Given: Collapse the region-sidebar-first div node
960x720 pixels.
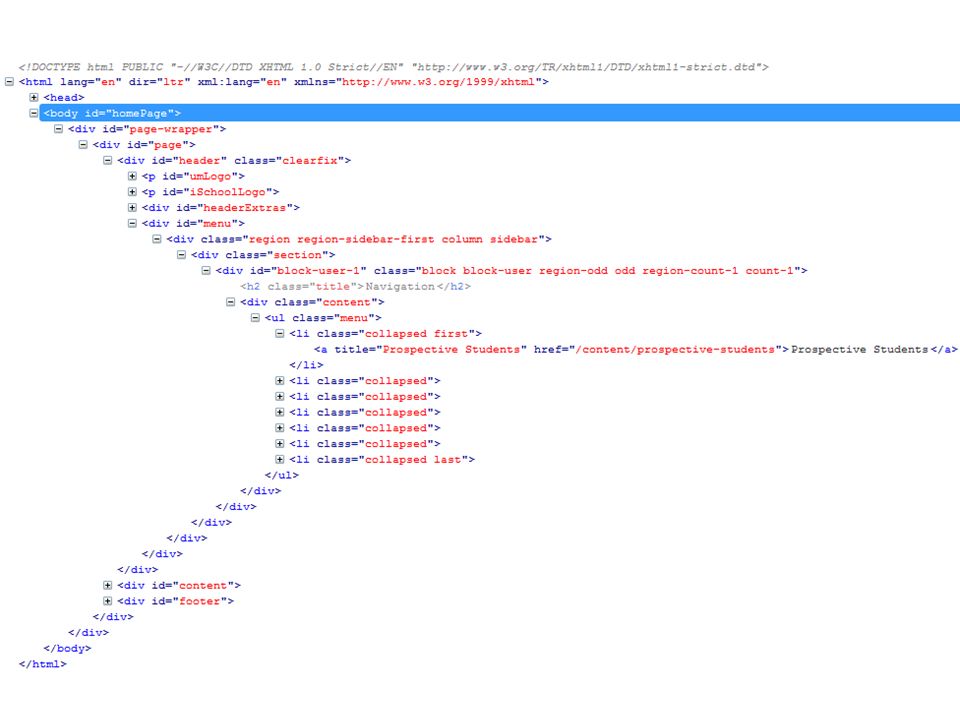Looking at the screenshot, I should point(156,239).
